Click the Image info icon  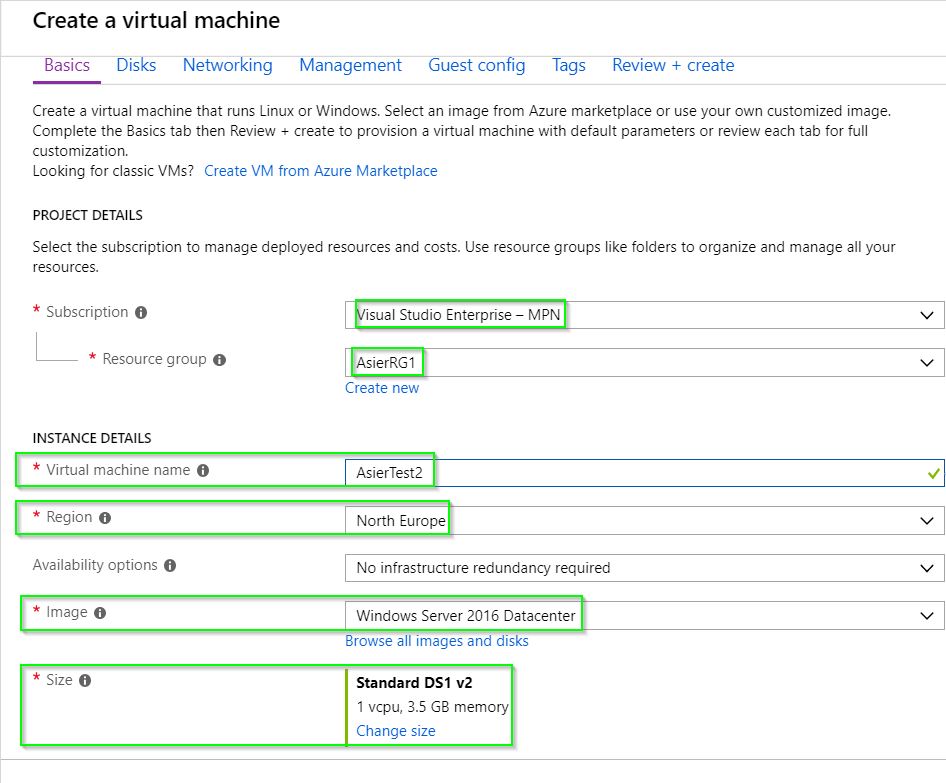pyautogui.click(x=100, y=613)
